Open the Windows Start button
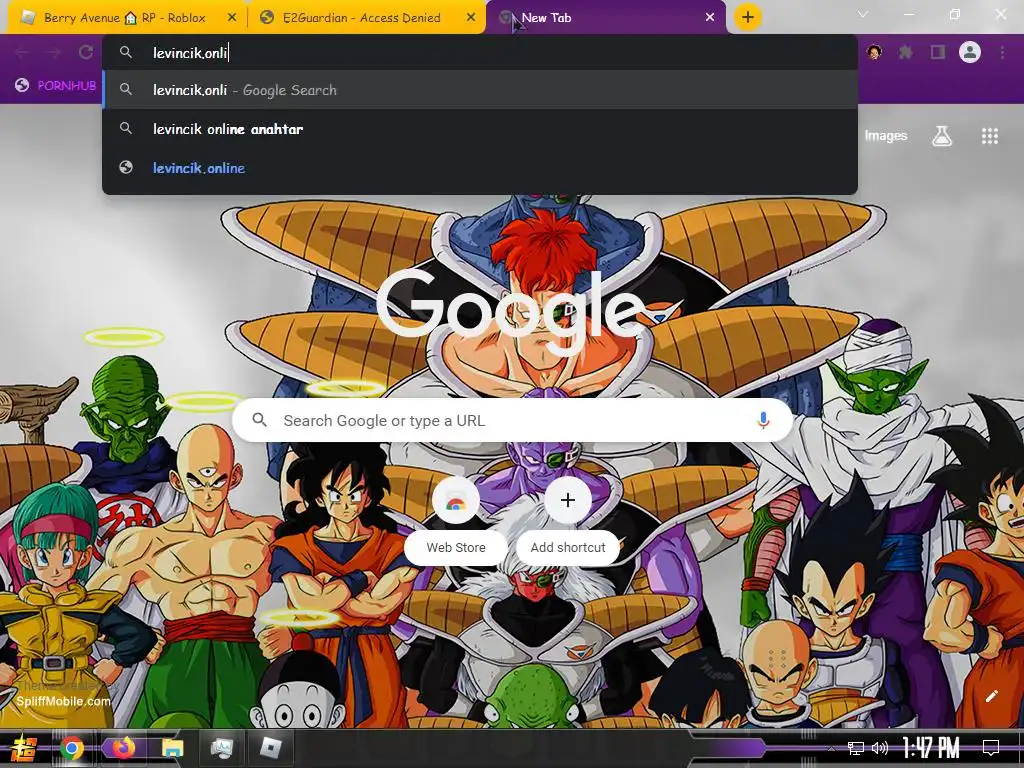This screenshot has height=768, width=1024. click(x=24, y=748)
